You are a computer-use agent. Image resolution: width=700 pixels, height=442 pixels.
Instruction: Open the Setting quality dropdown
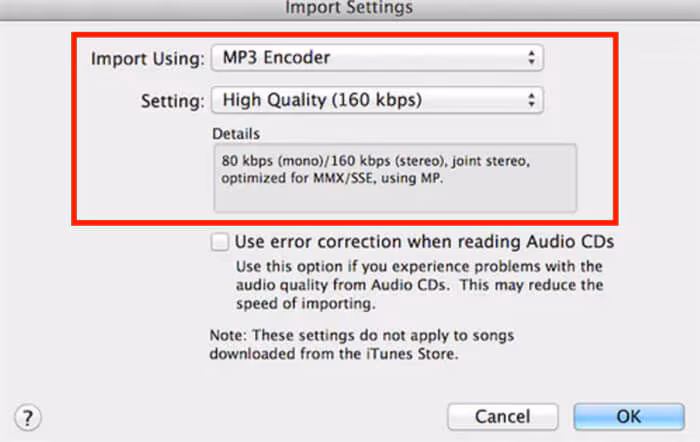(376, 100)
